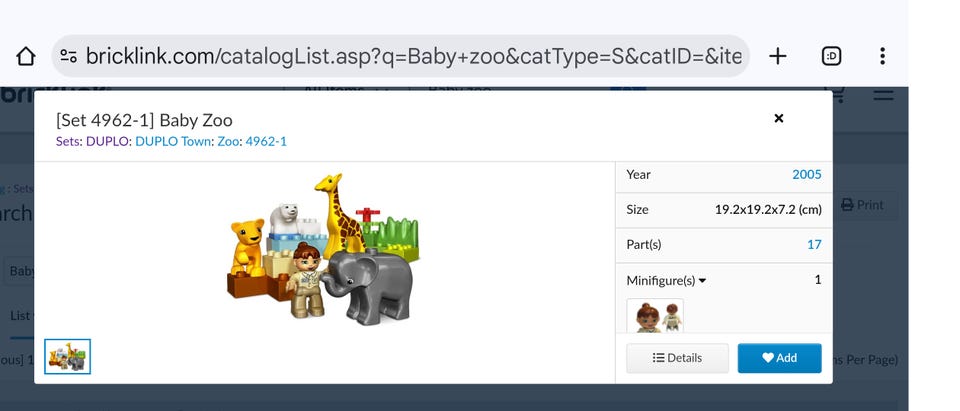Click the 2005 year link
Screen dimensions: 960x411
click(806, 174)
